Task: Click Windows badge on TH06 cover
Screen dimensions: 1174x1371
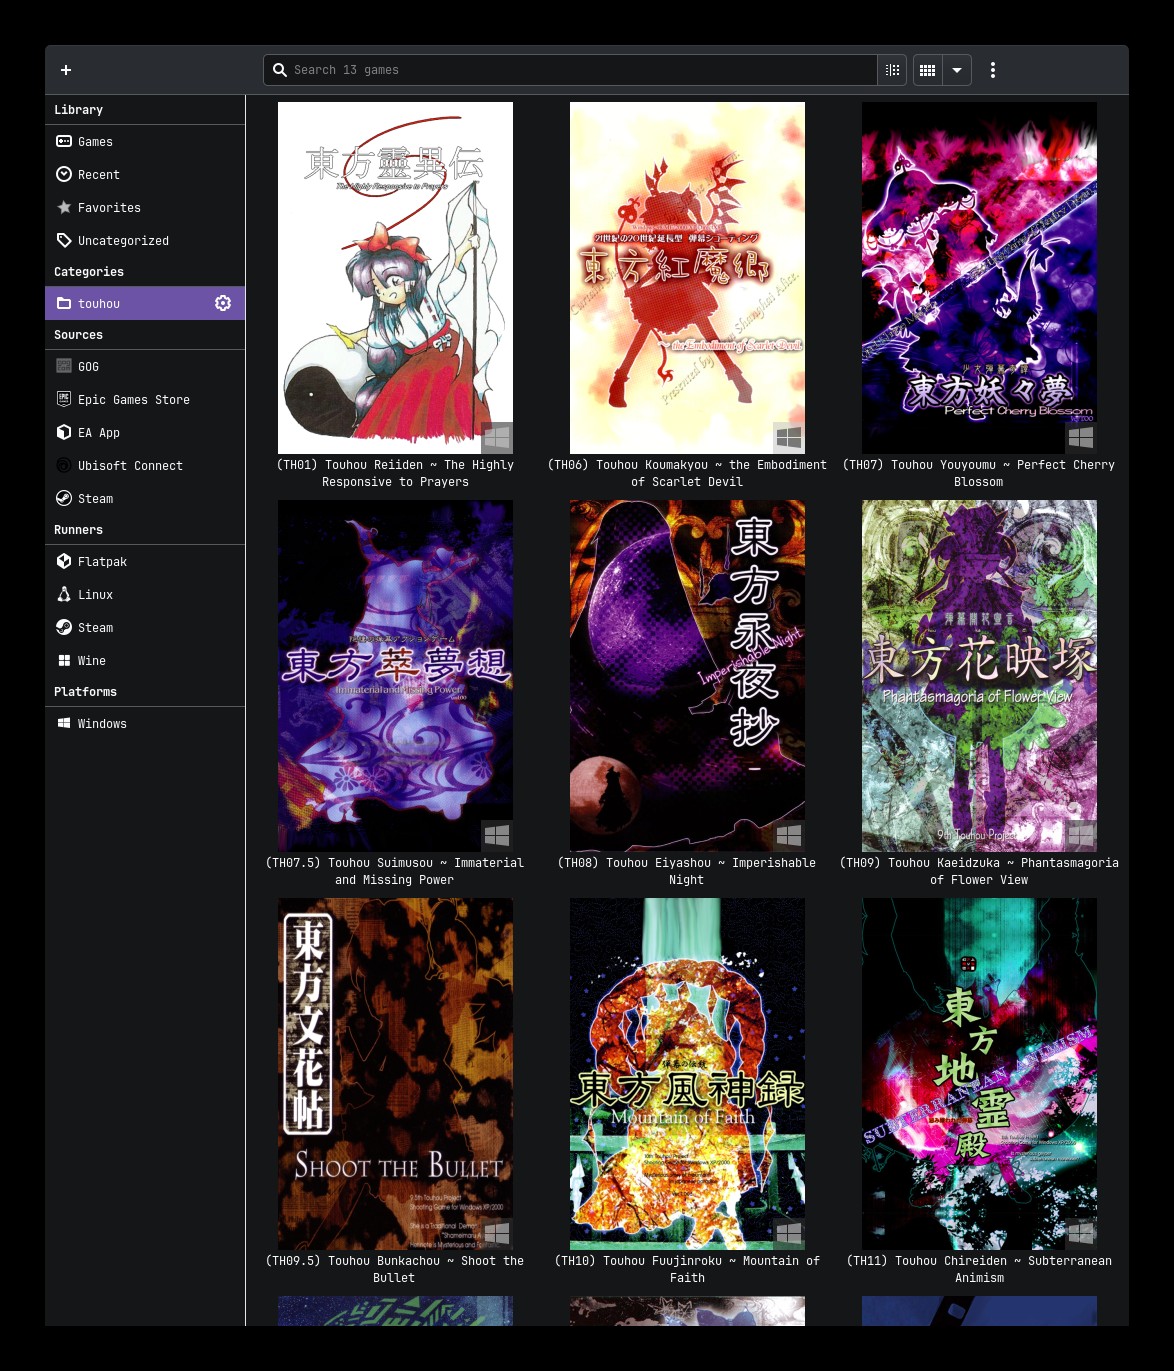Action: (x=789, y=437)
